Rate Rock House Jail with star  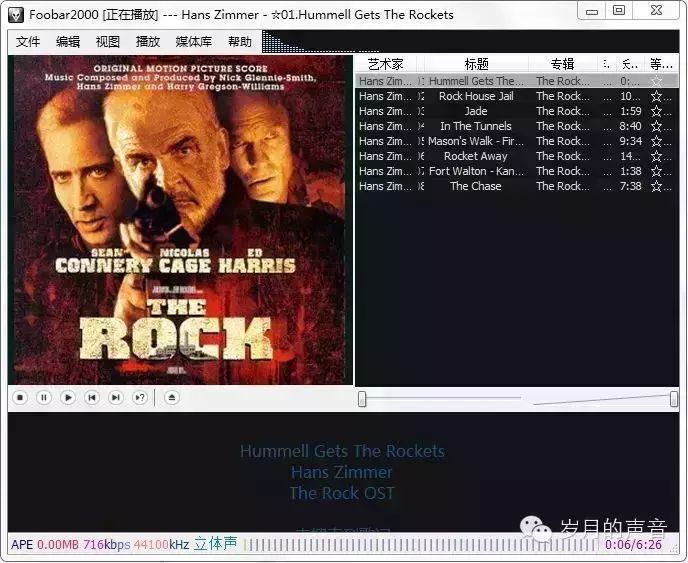pyautogui.click(x=656, y=96)
